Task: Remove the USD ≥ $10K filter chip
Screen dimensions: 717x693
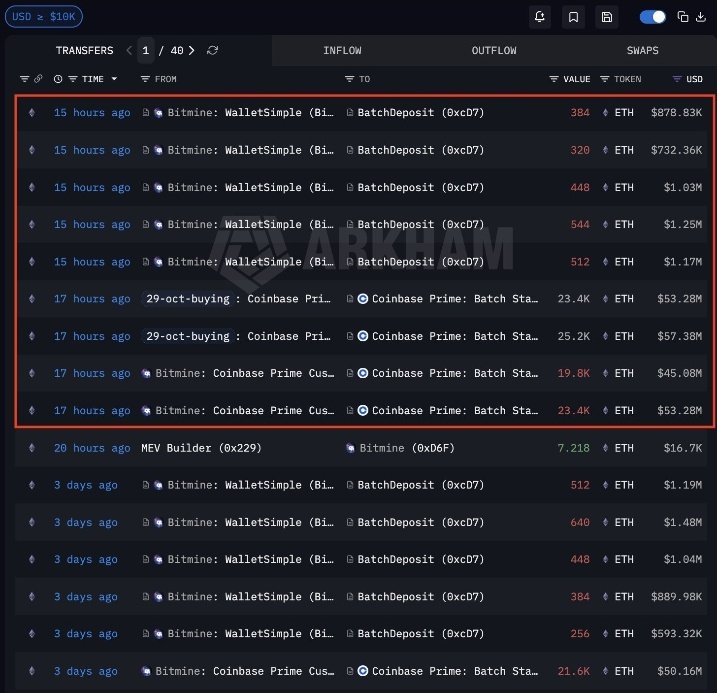Action: coord(43,17)
